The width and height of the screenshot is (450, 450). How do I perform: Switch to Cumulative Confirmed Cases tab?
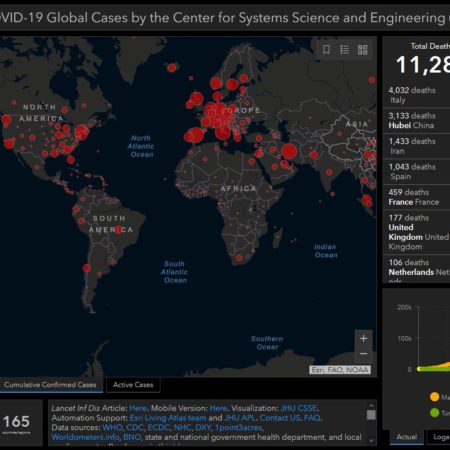[x=50, y=385]
